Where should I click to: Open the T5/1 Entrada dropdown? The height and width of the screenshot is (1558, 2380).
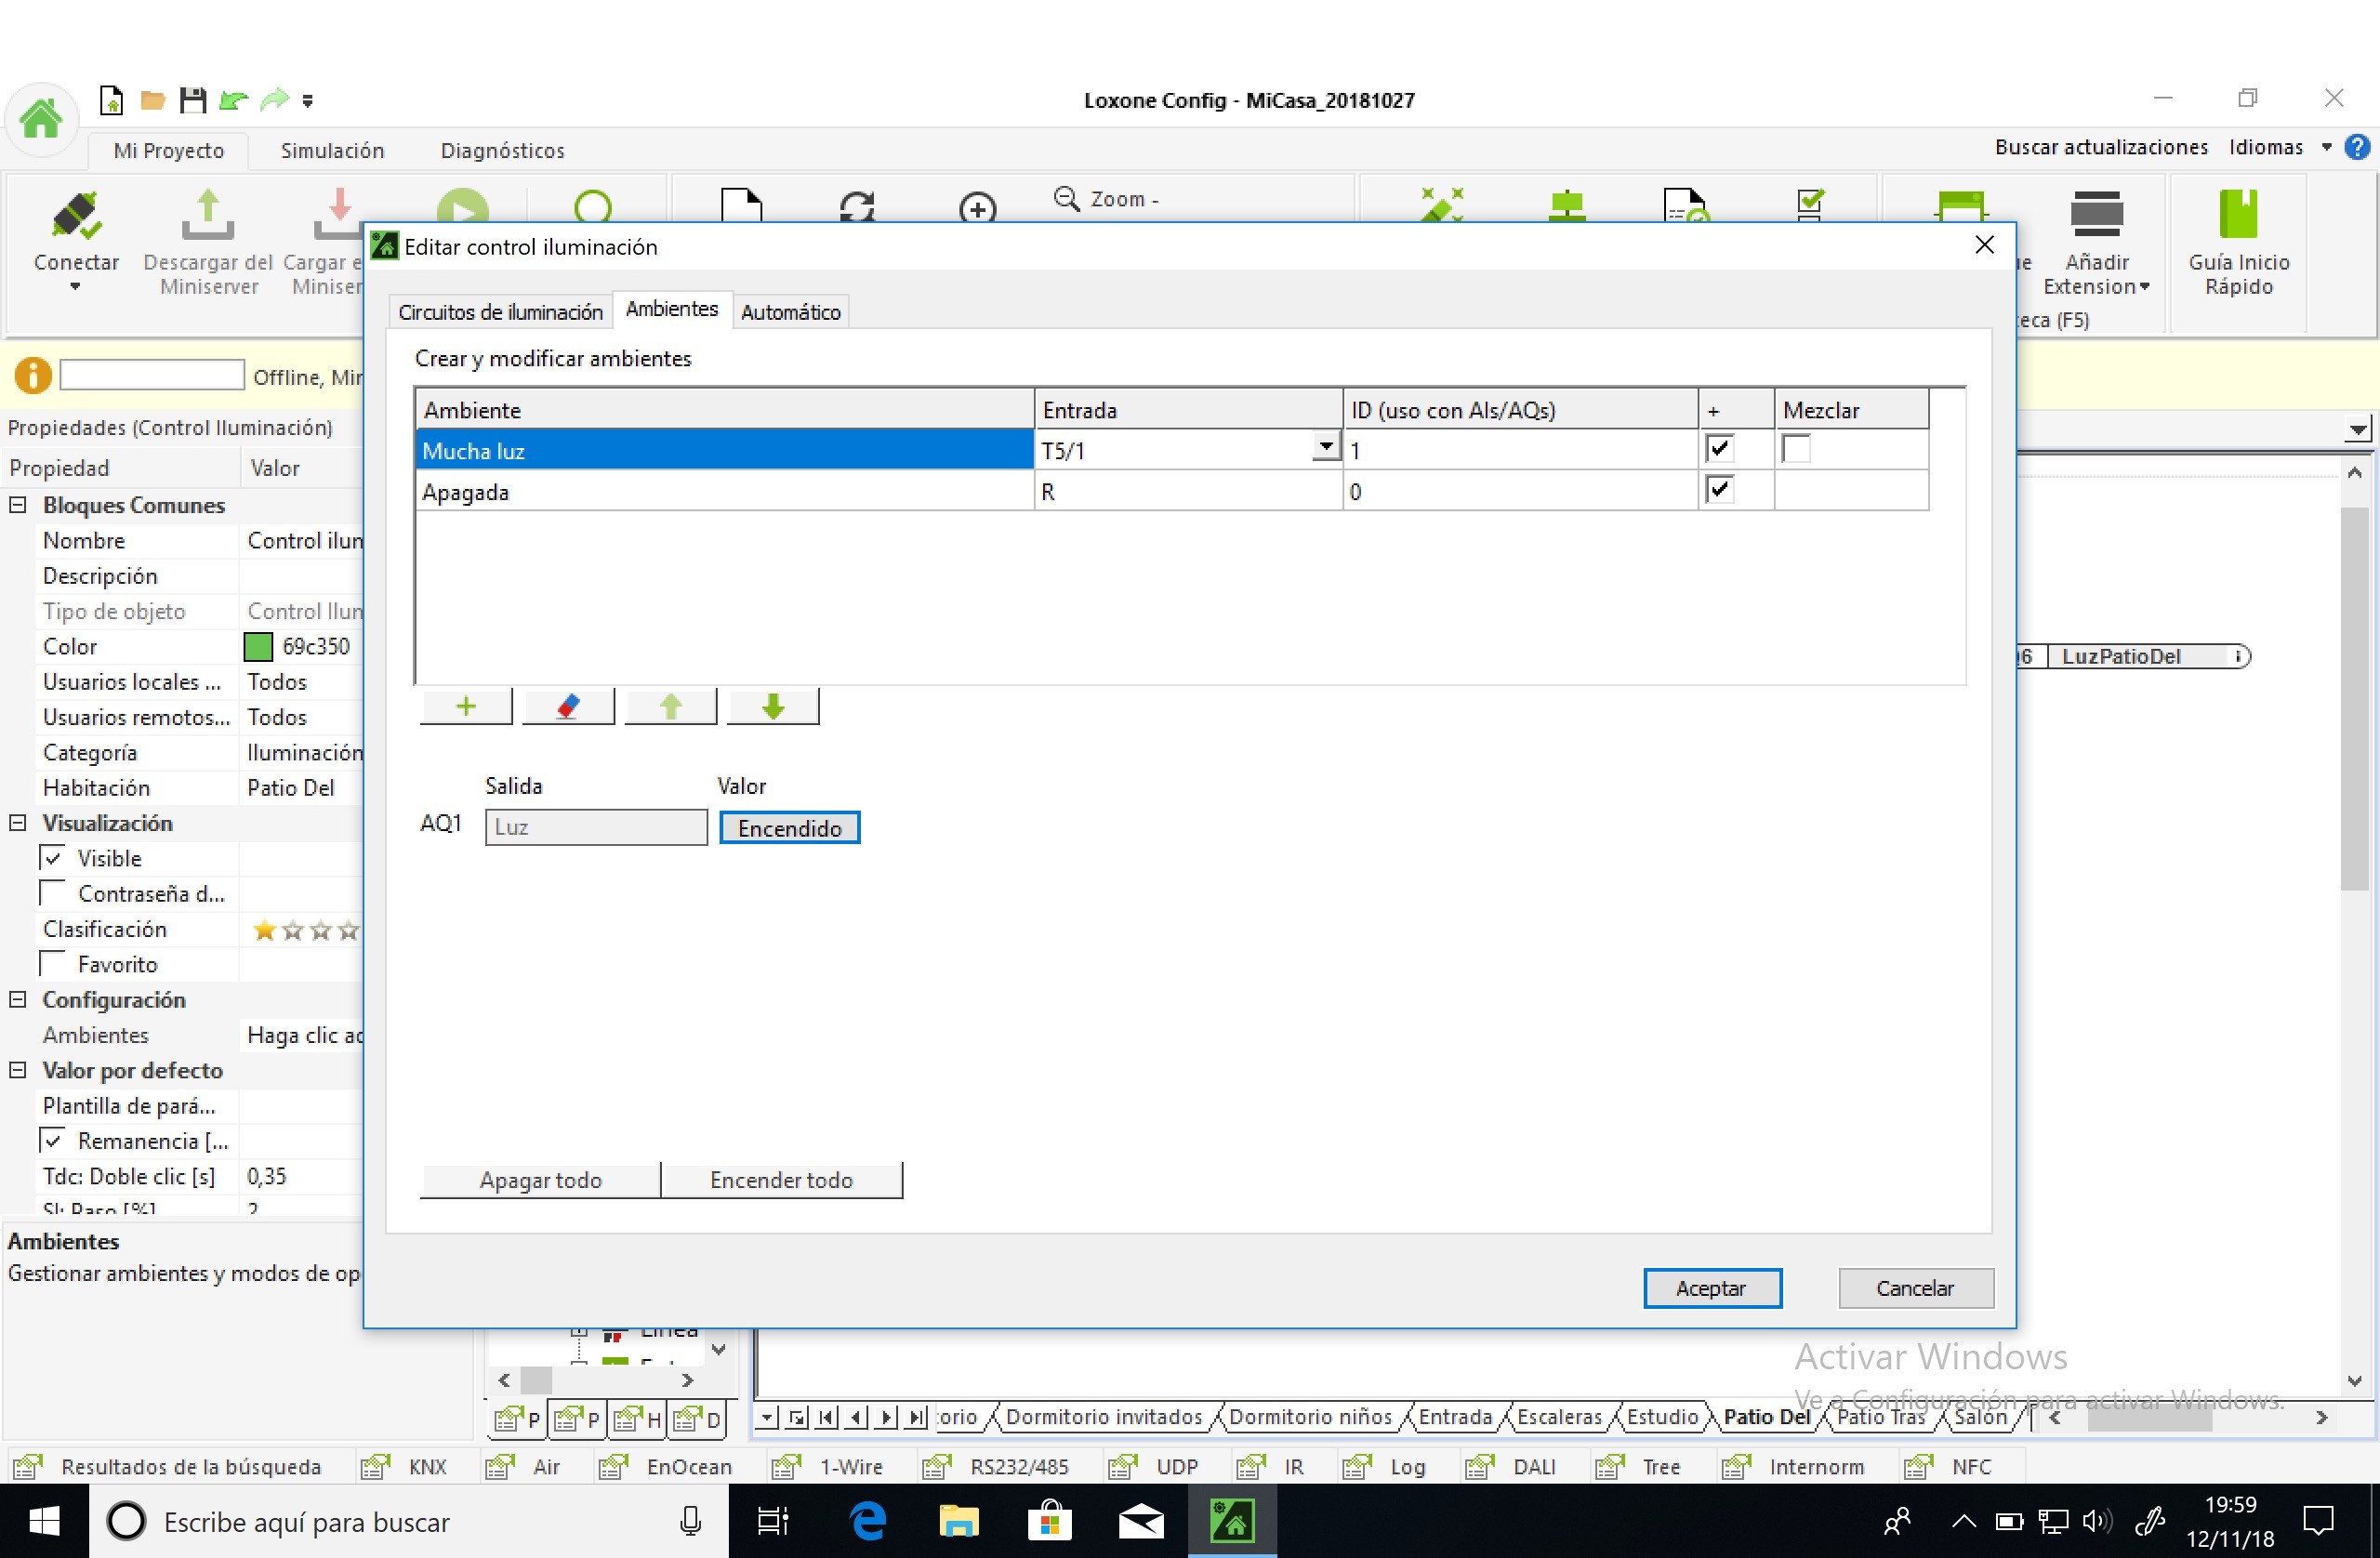coord(1325,447)
